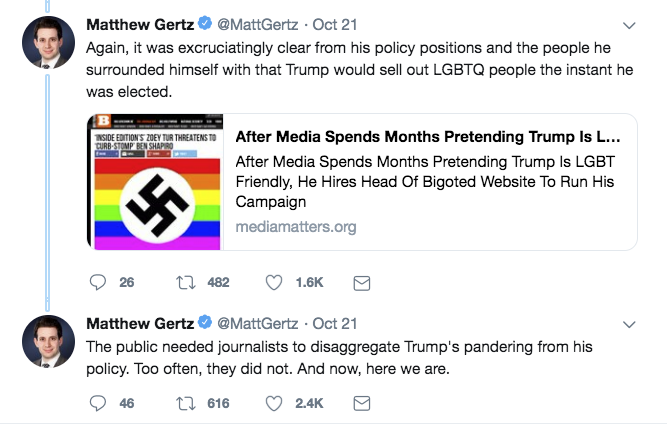The width and height of the screenshot is (667, 424).
Task: Retweet the first tweet with 482 retweets
Action: (x=187, y=283)
